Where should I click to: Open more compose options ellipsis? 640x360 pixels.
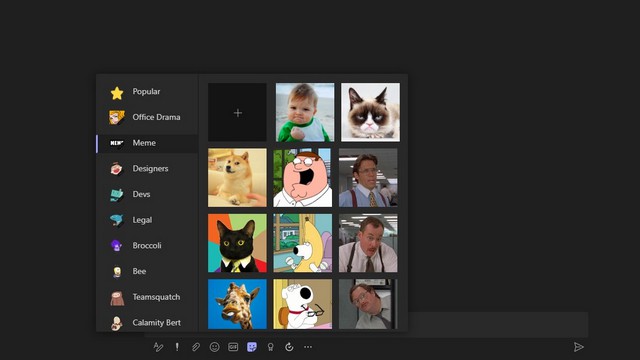[308, 347]
